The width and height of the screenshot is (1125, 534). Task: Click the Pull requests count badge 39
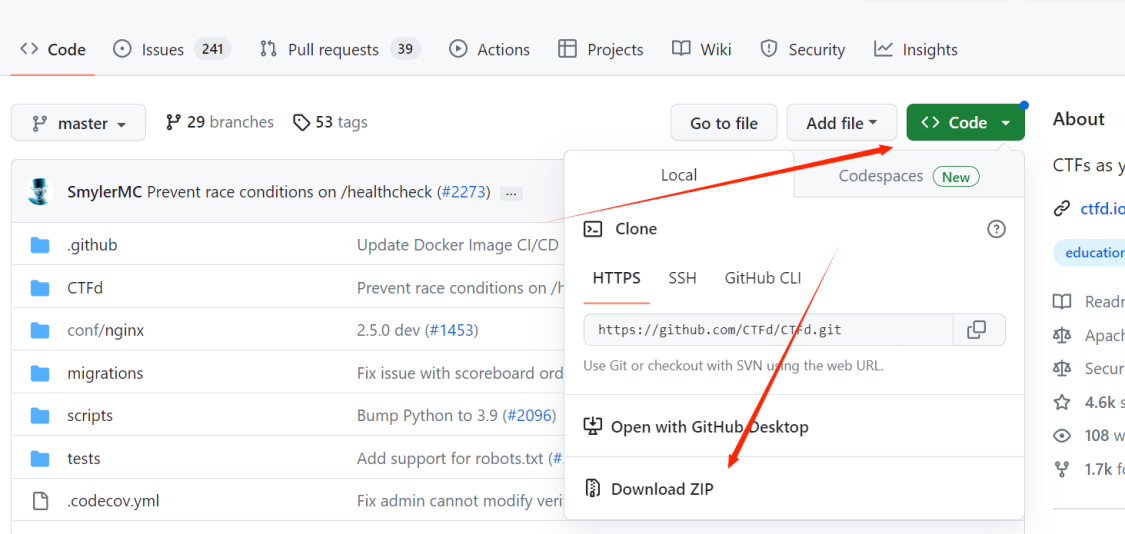coord(405,49)
